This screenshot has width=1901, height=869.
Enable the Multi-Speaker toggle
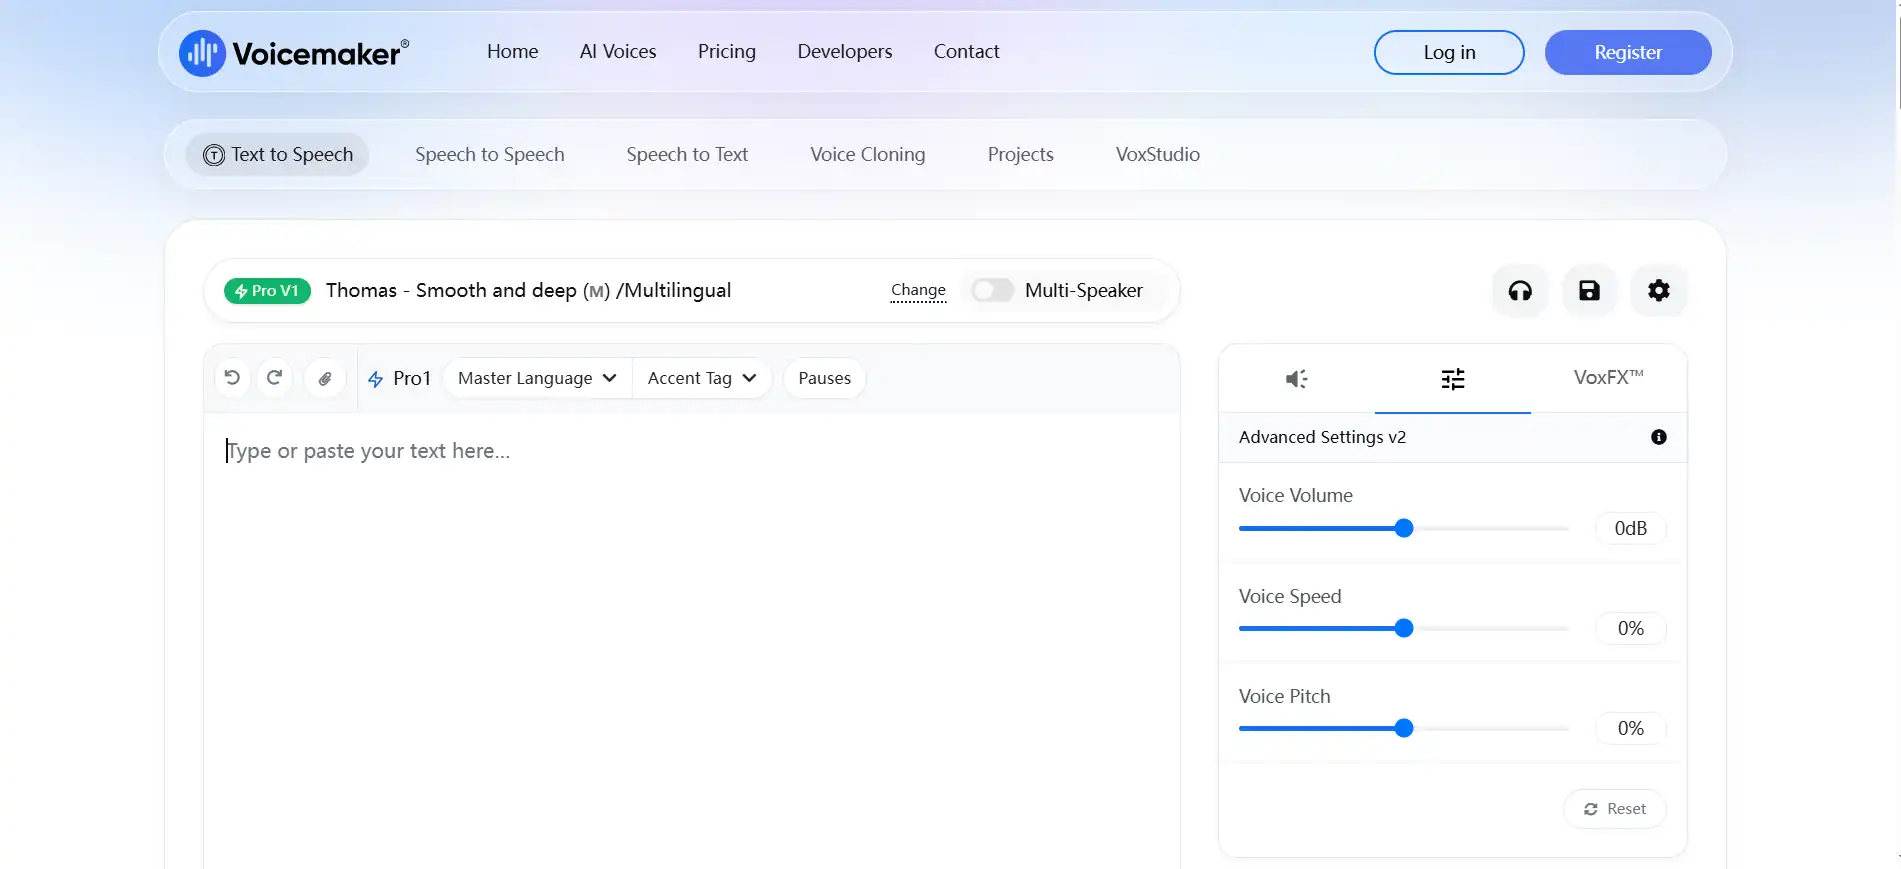point(993,290)
